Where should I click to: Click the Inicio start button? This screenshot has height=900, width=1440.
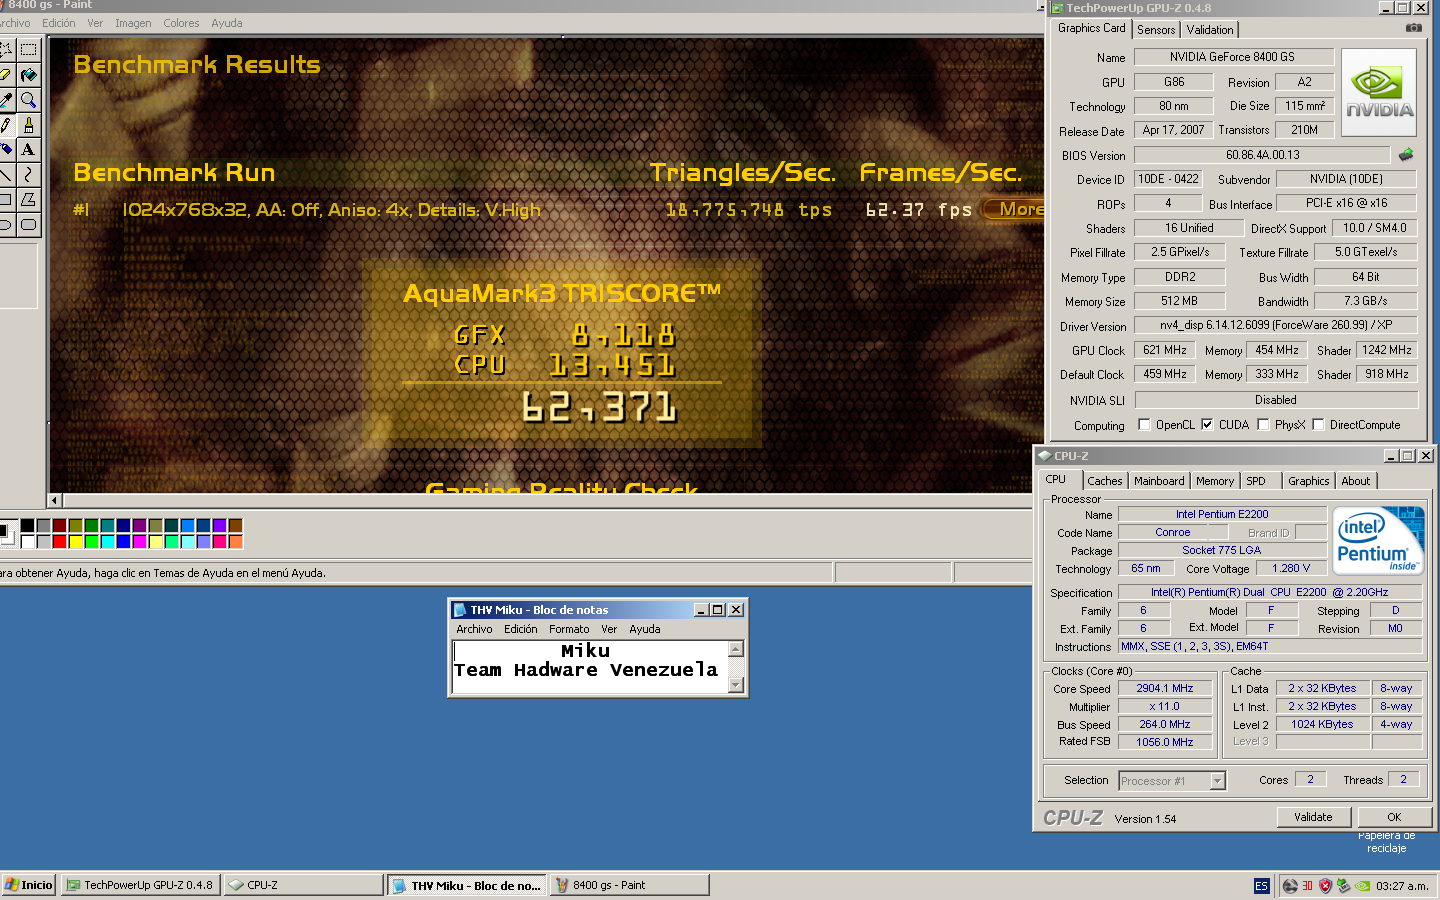click(28, 885)
